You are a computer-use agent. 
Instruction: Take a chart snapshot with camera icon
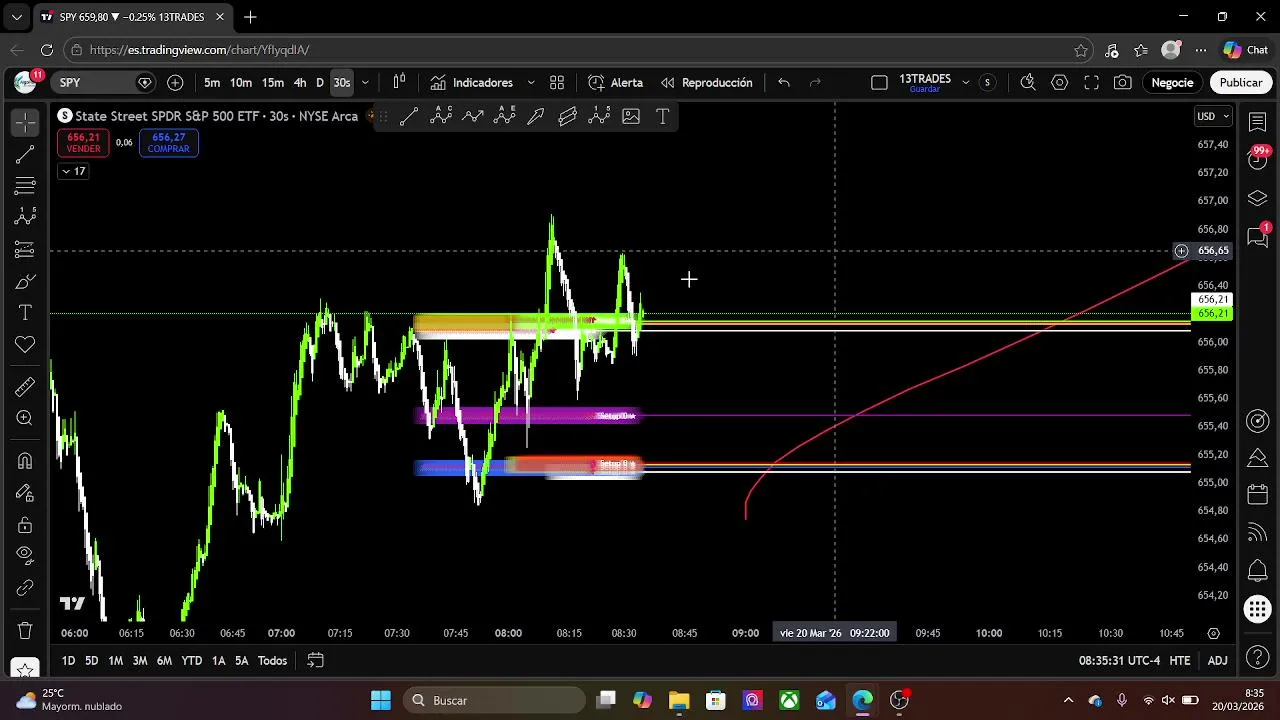pyautogui.click(x=1123, y=82)
